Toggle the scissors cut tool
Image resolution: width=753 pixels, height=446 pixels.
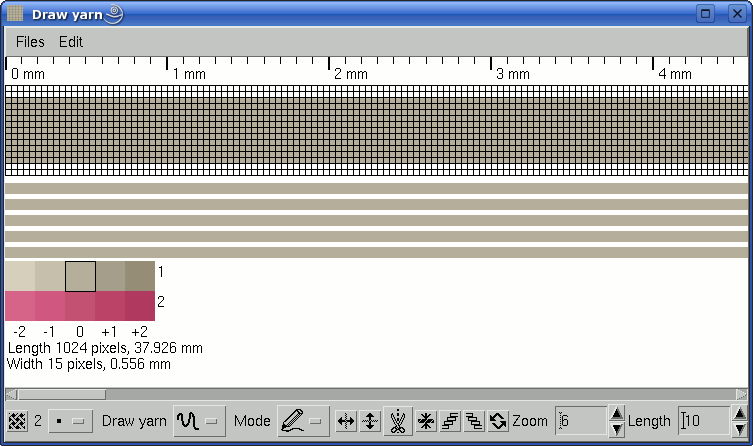[x=398, y=421]
